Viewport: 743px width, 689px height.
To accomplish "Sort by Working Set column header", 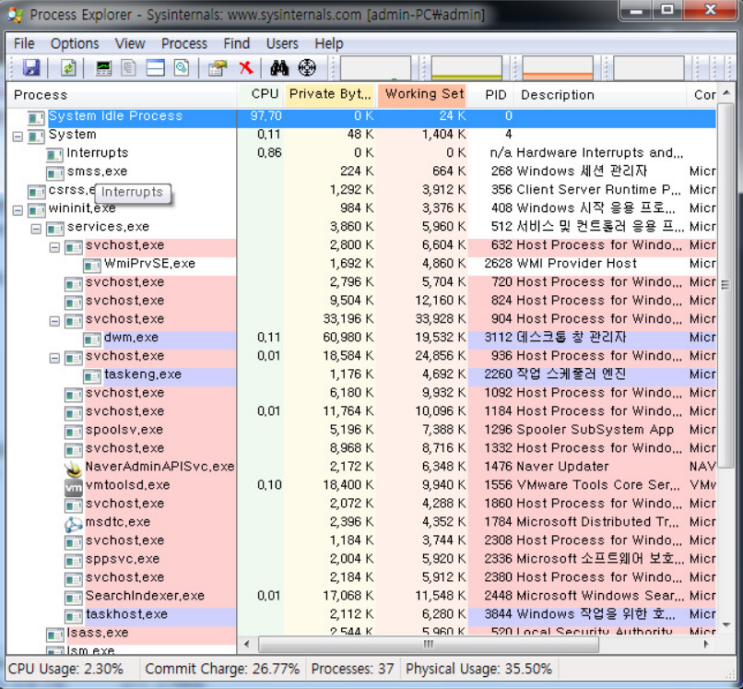I will tap(423, 95).
